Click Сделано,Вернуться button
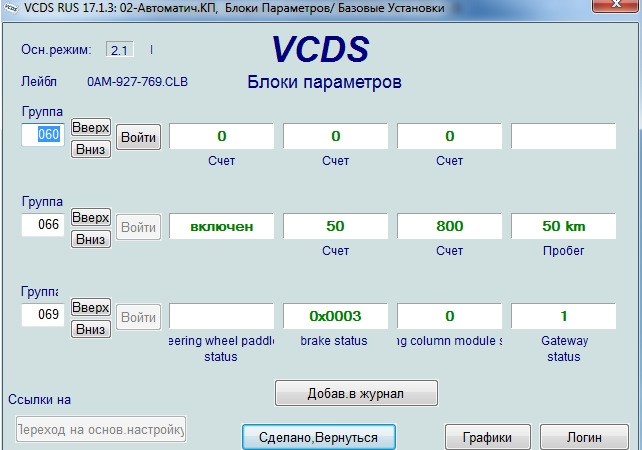The image size is (642, 450). (319, 437)
